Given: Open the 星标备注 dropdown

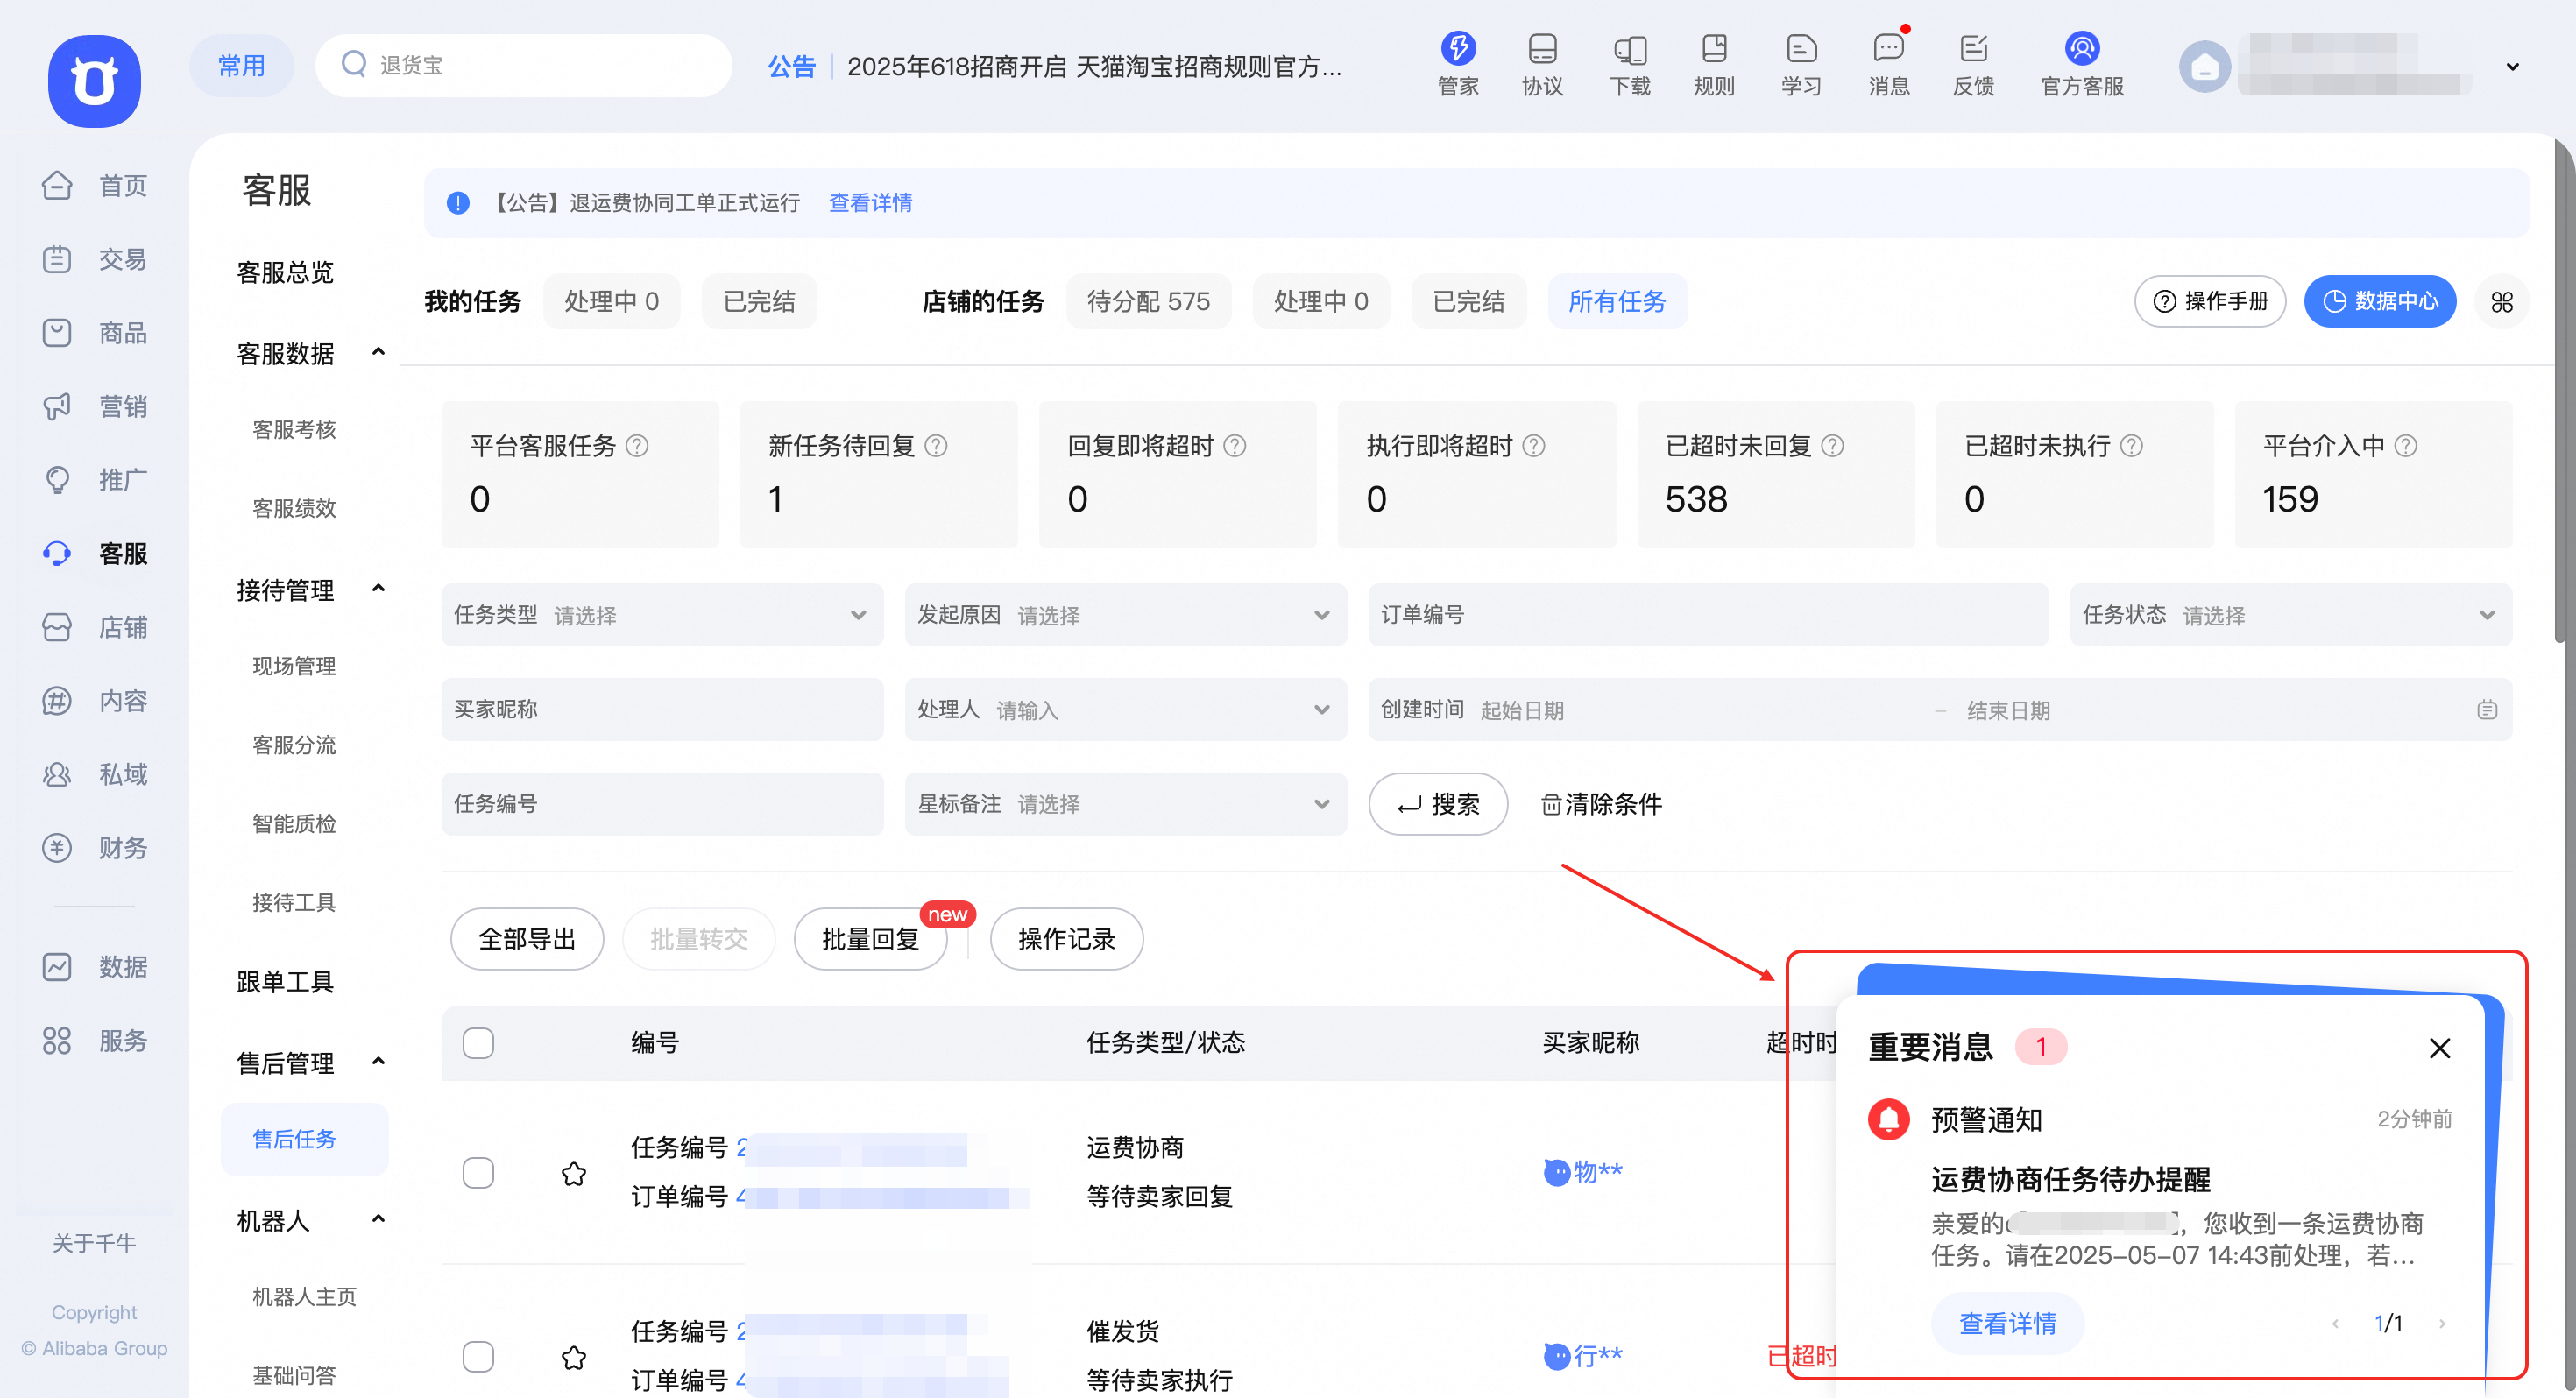Looking at the screenshot, I should 1125,803.
